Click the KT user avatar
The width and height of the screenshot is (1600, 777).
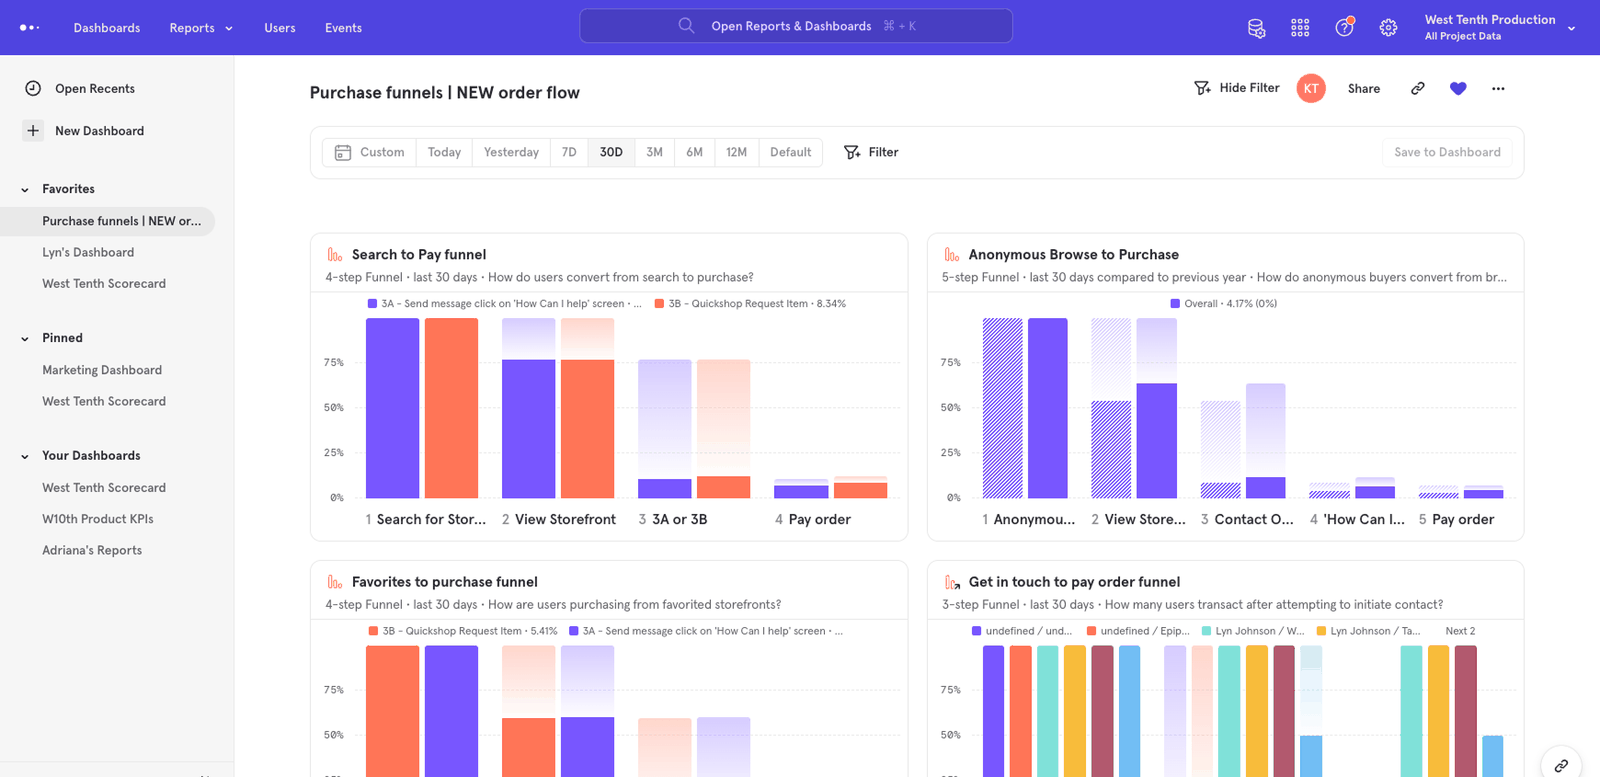1311,88
